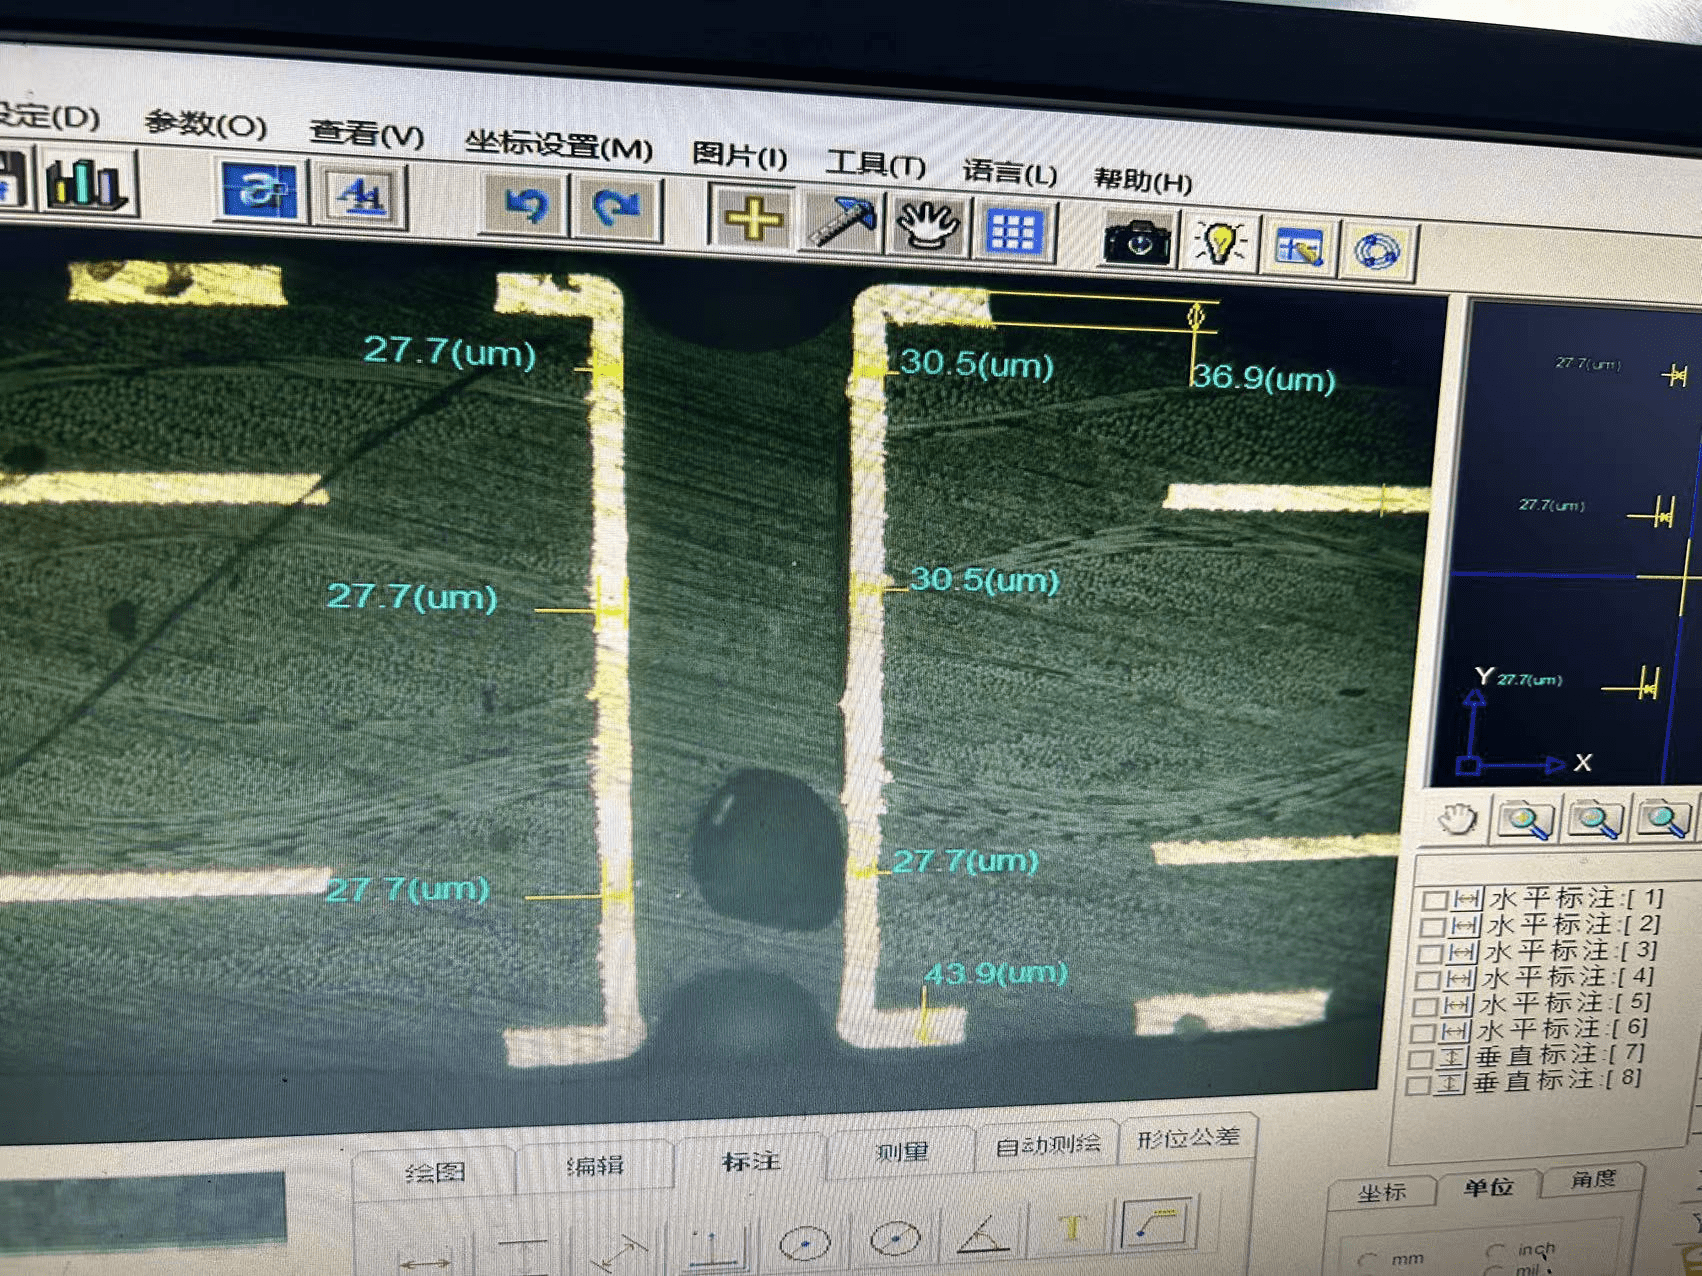Select the coordinate origin annotation tool

click(713, 1246)
